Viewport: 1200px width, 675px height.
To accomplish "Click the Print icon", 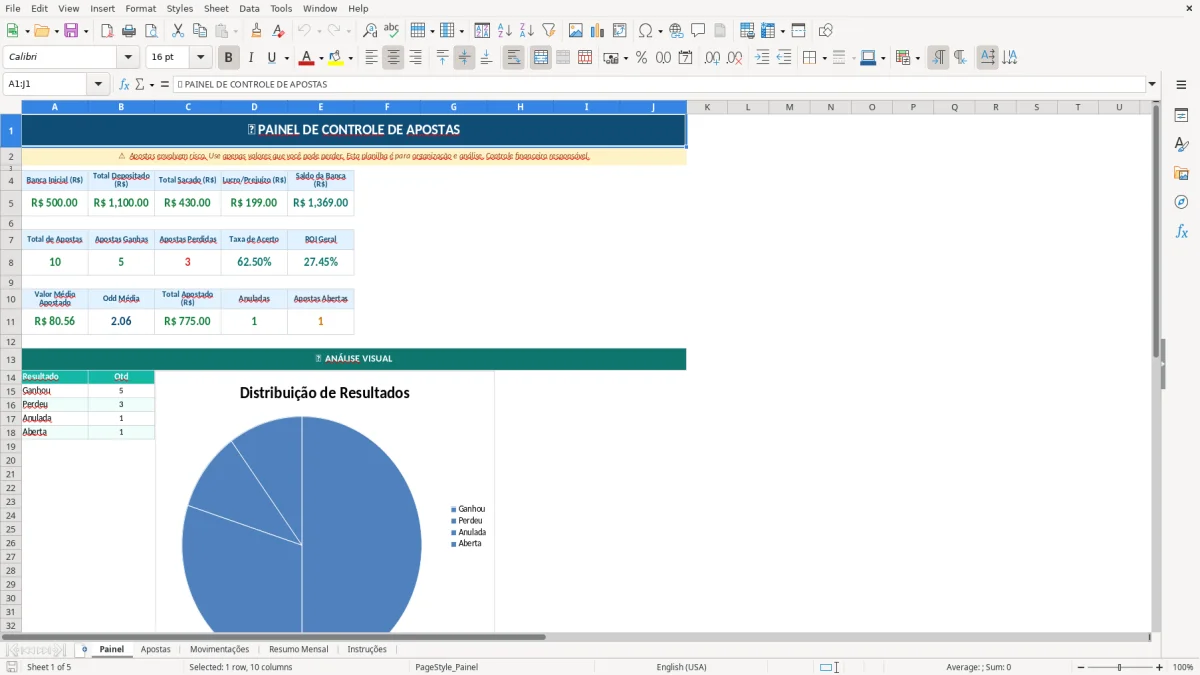I will click(129, 31).
